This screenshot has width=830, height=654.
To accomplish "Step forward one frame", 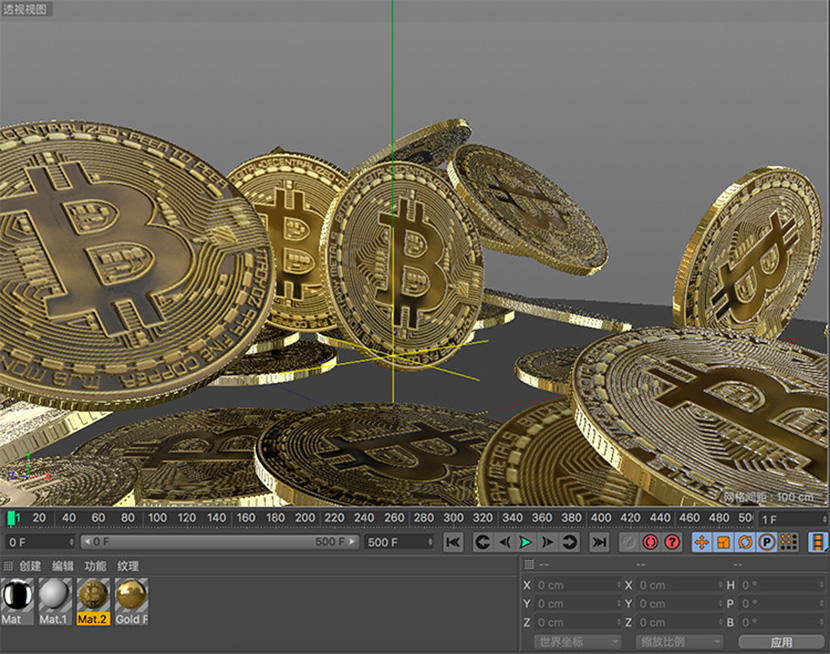I will tap(547, 542).
